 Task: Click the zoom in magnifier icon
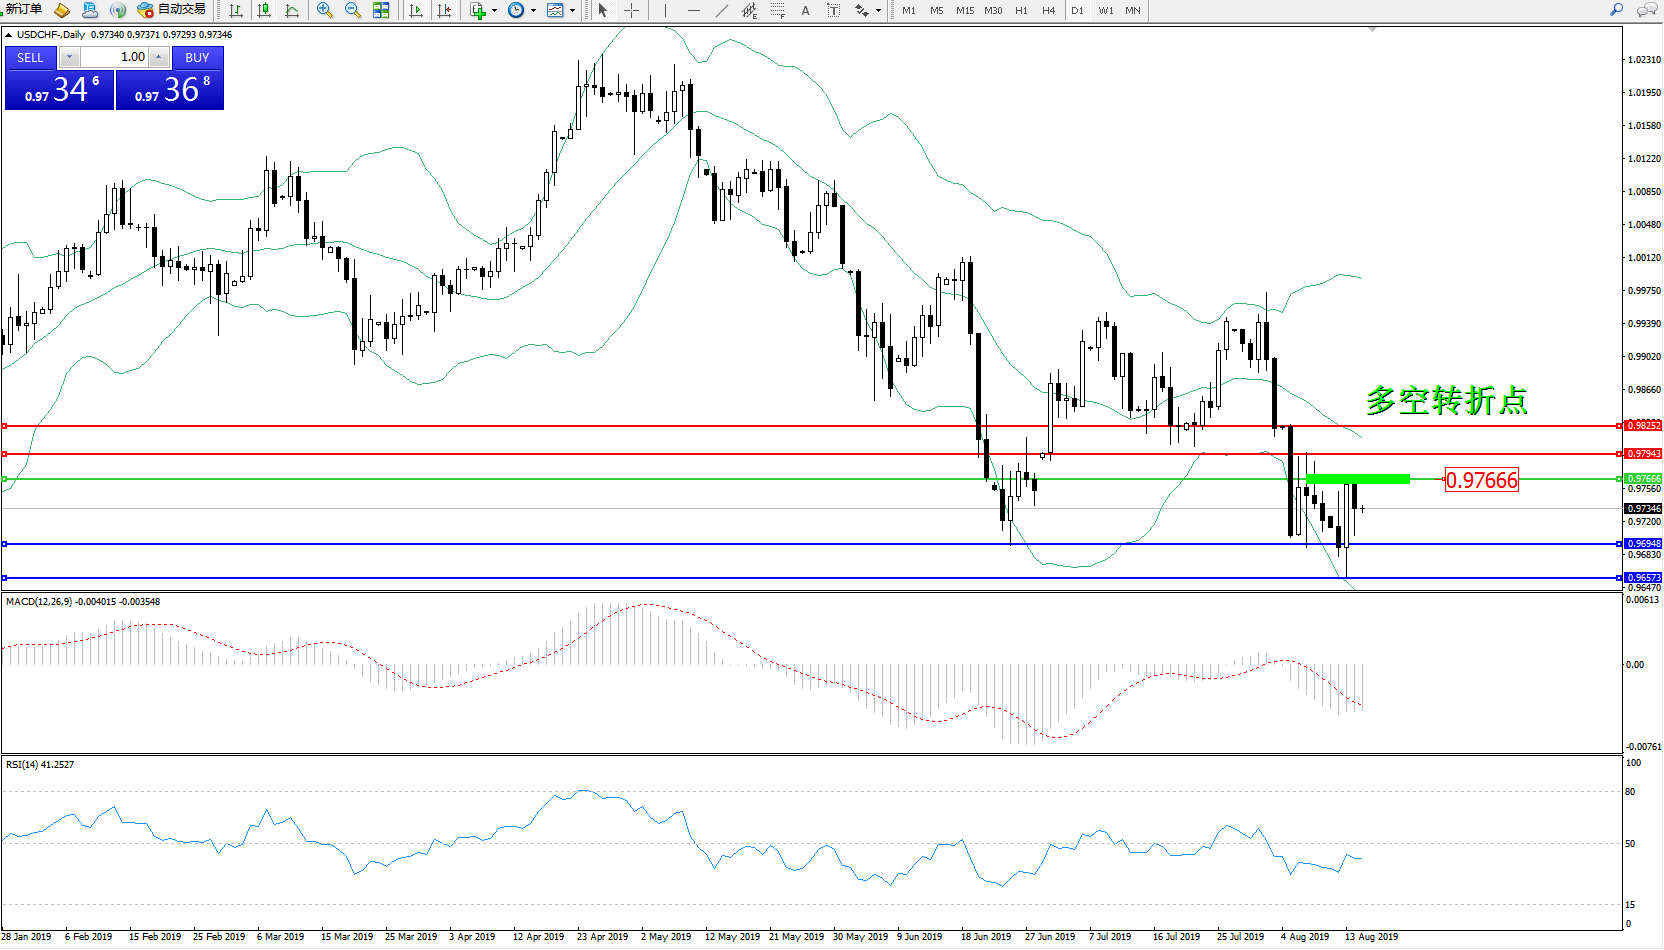point(325,10)
